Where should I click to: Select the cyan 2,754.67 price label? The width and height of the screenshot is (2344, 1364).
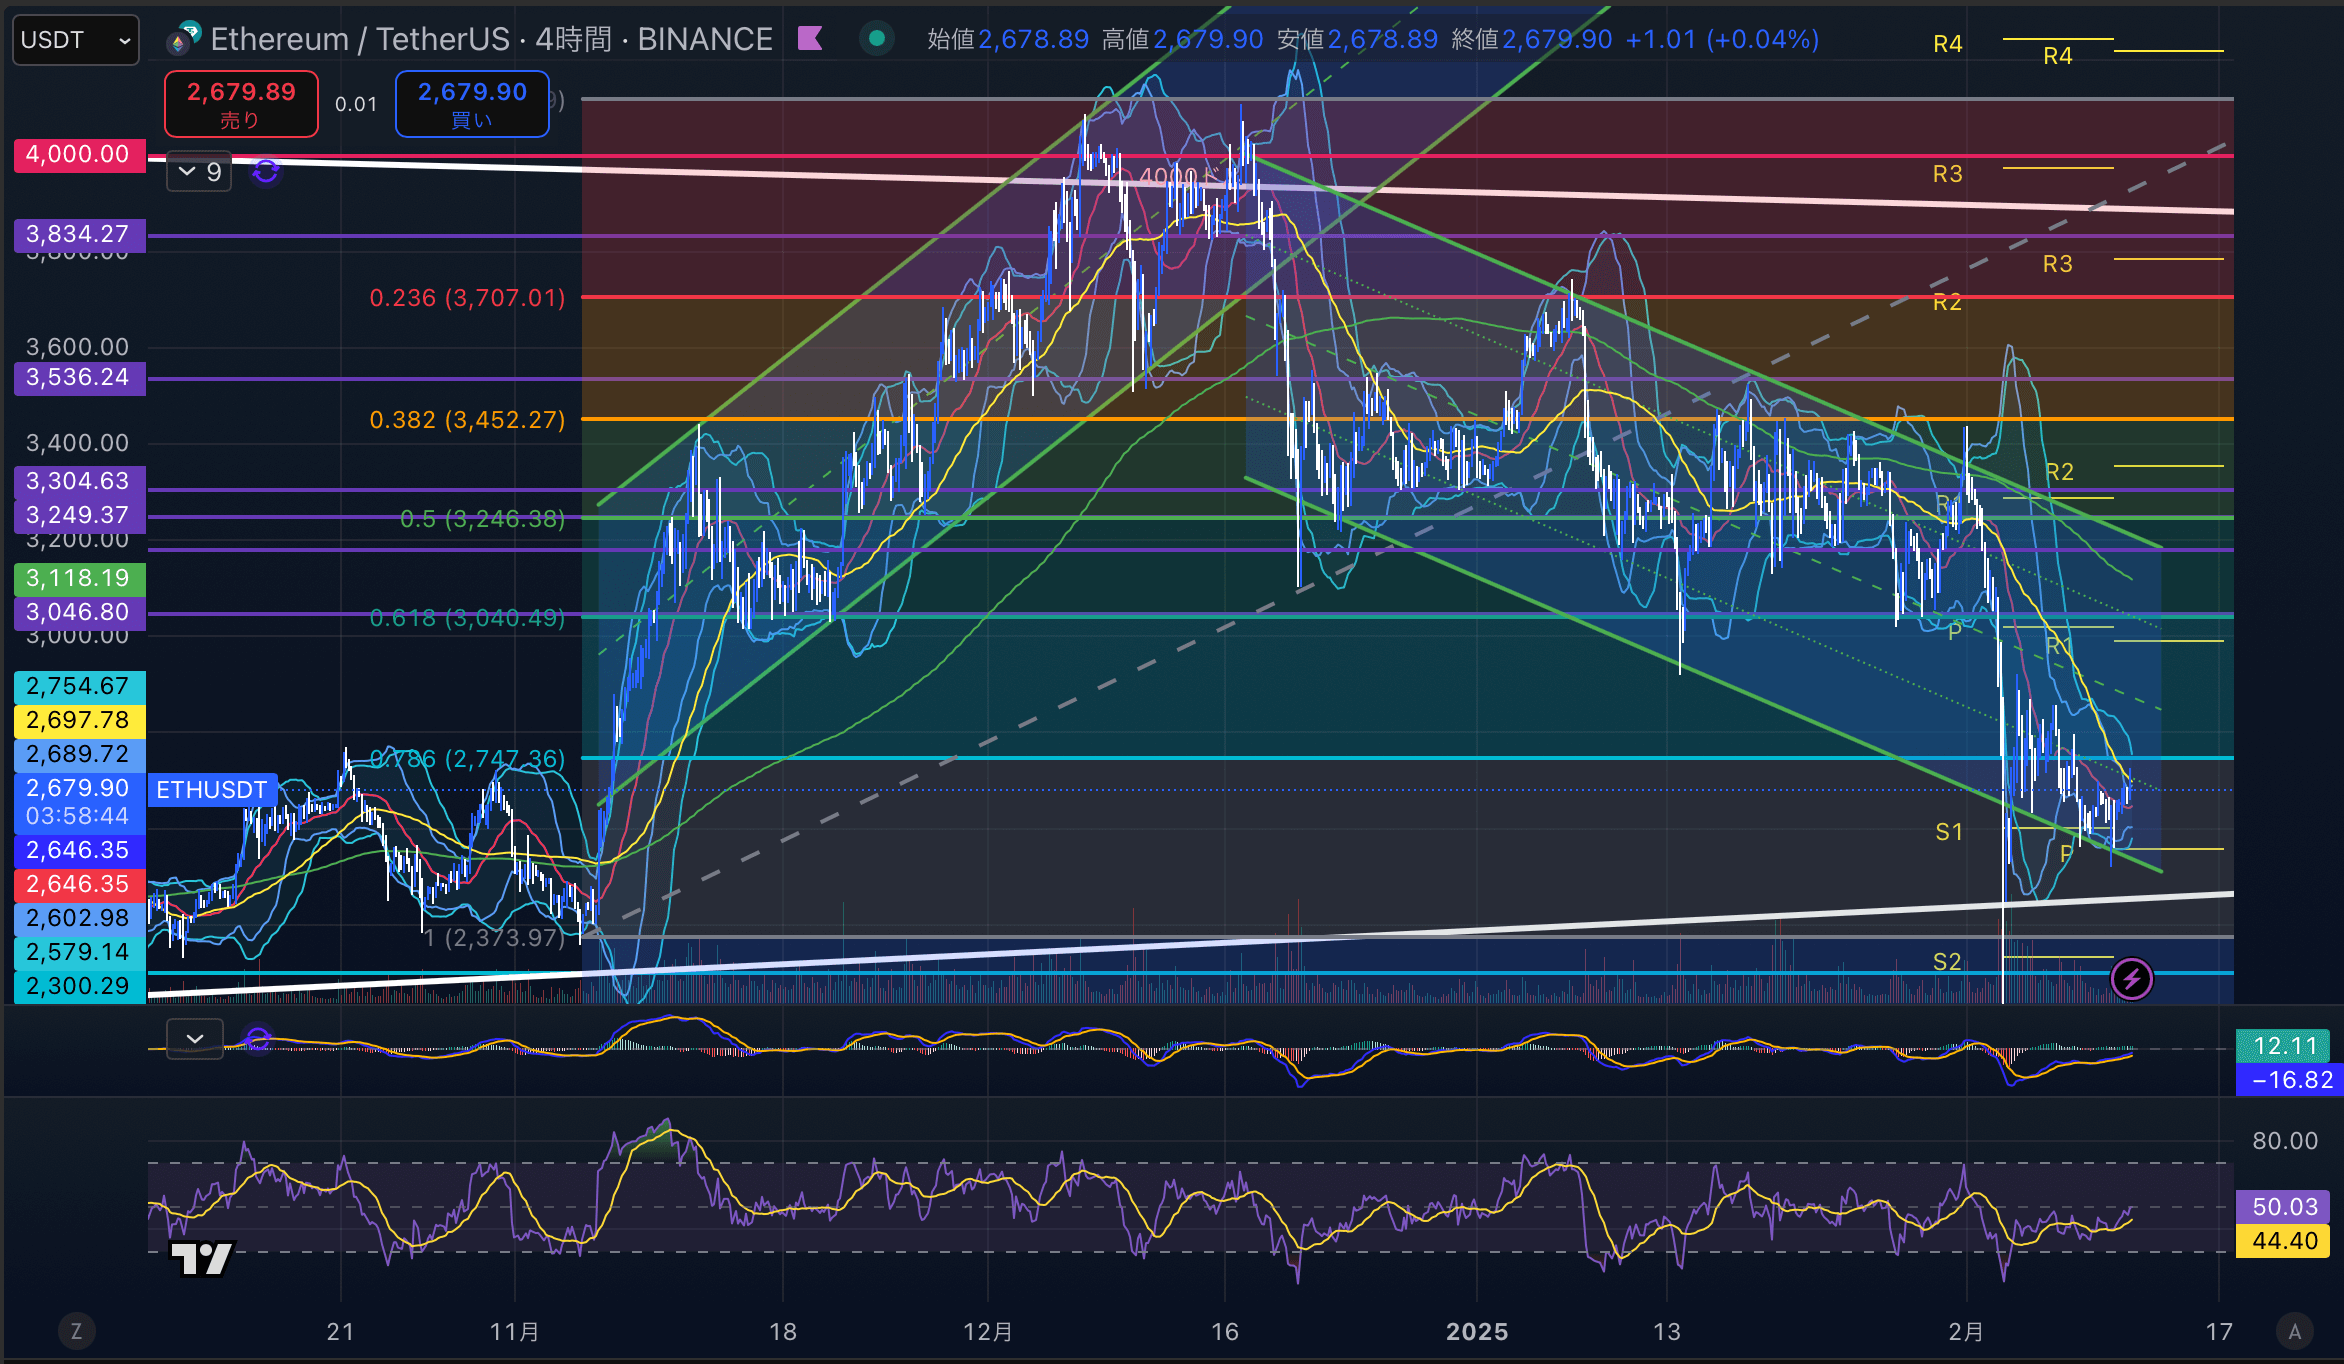[79, 687]
